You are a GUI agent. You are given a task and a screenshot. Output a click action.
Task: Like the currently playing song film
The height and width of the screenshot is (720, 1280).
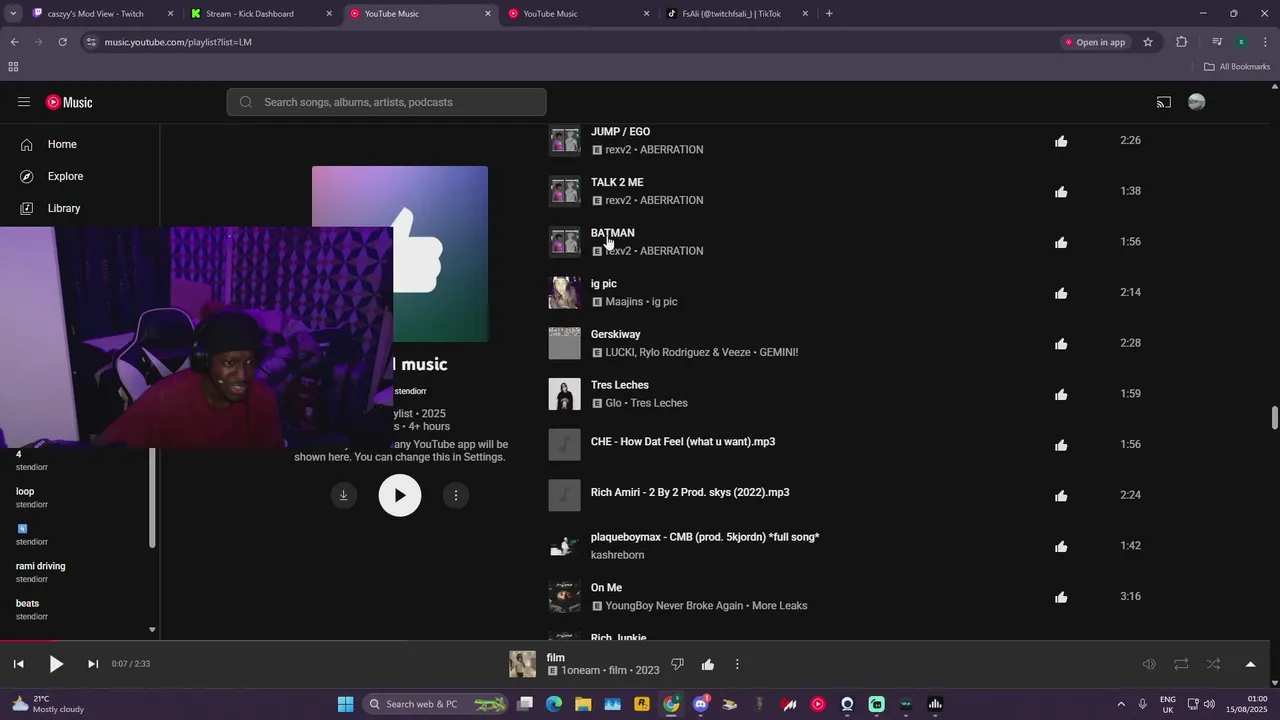[708, 664]
